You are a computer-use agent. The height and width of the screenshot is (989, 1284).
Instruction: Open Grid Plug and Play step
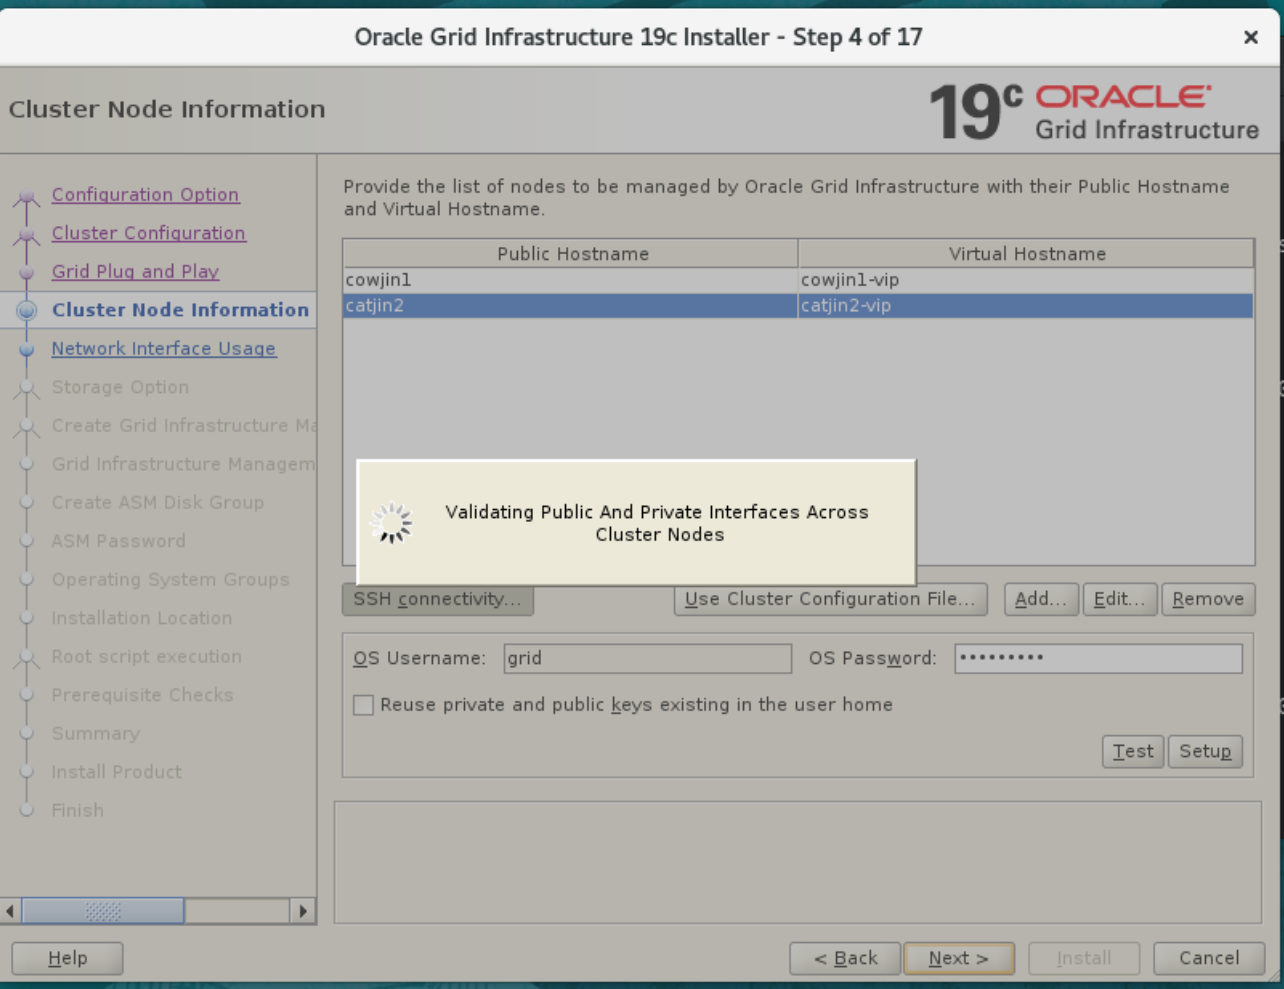tap(135, 272)
